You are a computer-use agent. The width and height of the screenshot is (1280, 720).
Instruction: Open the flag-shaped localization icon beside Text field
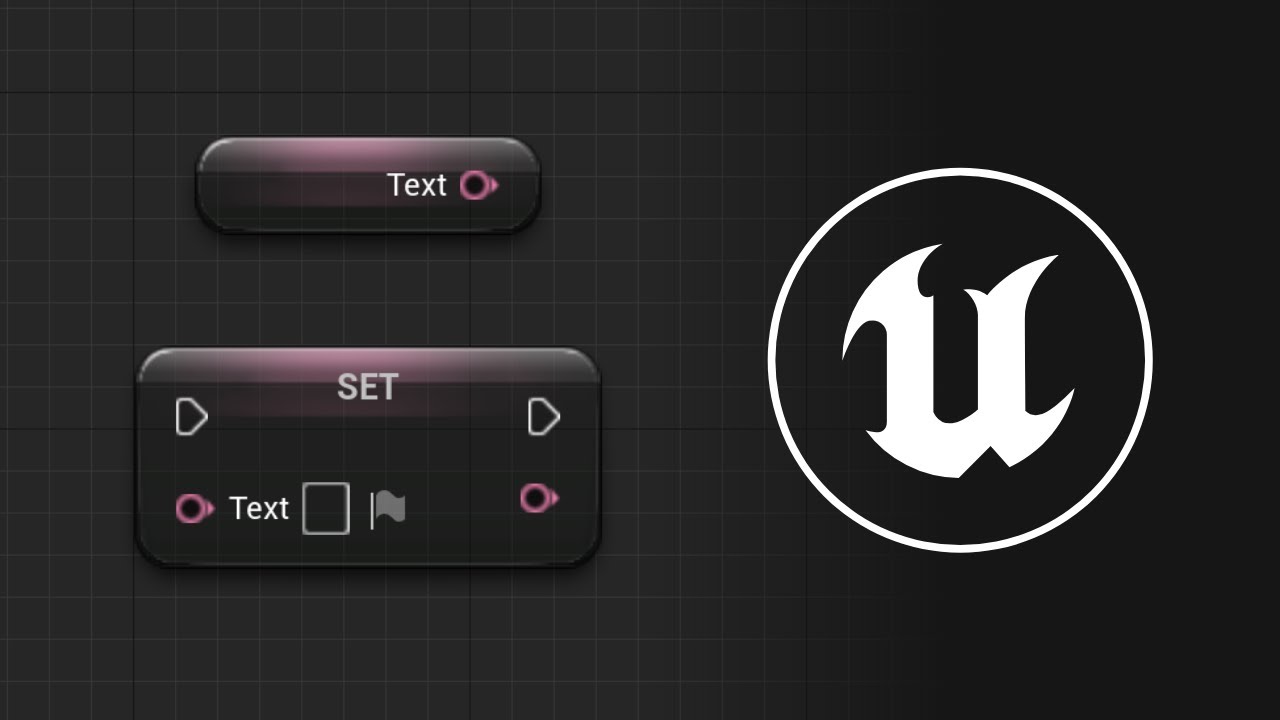click(x=388, y=509)
